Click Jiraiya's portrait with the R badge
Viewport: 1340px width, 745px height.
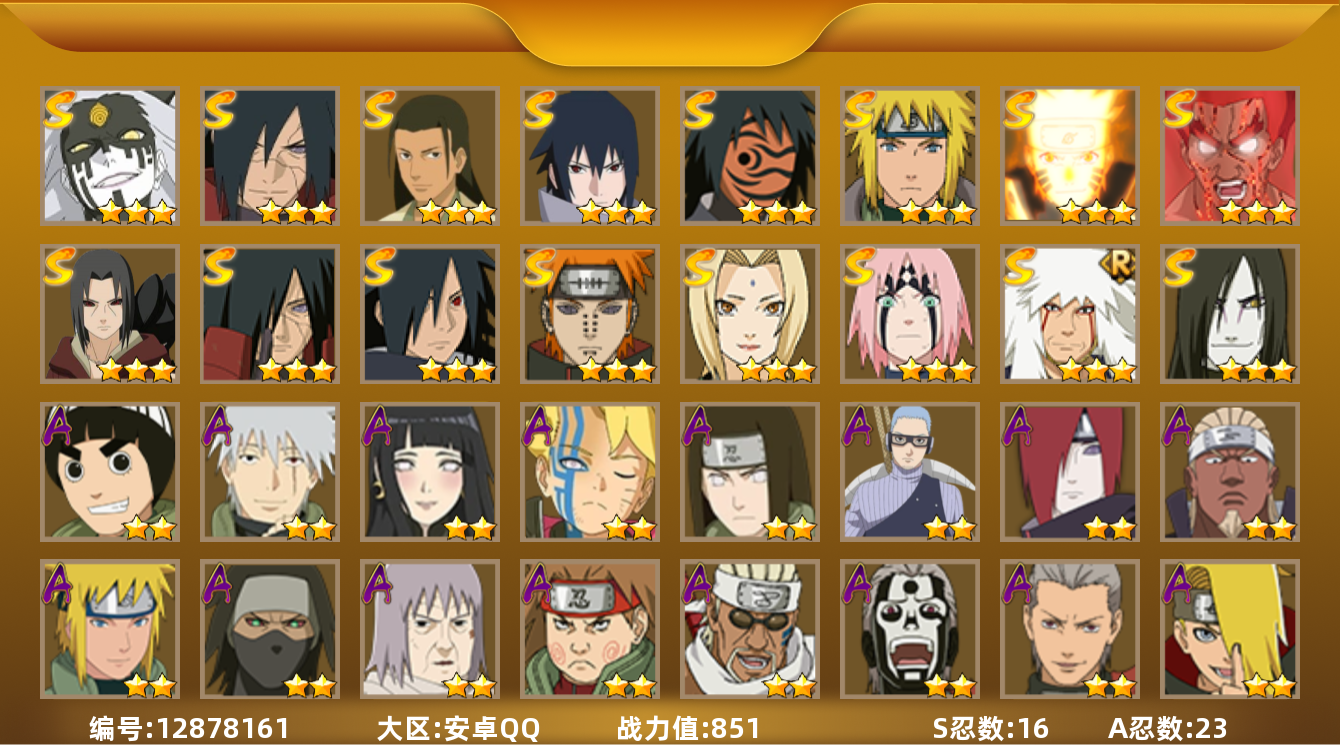coord(1070,314)
